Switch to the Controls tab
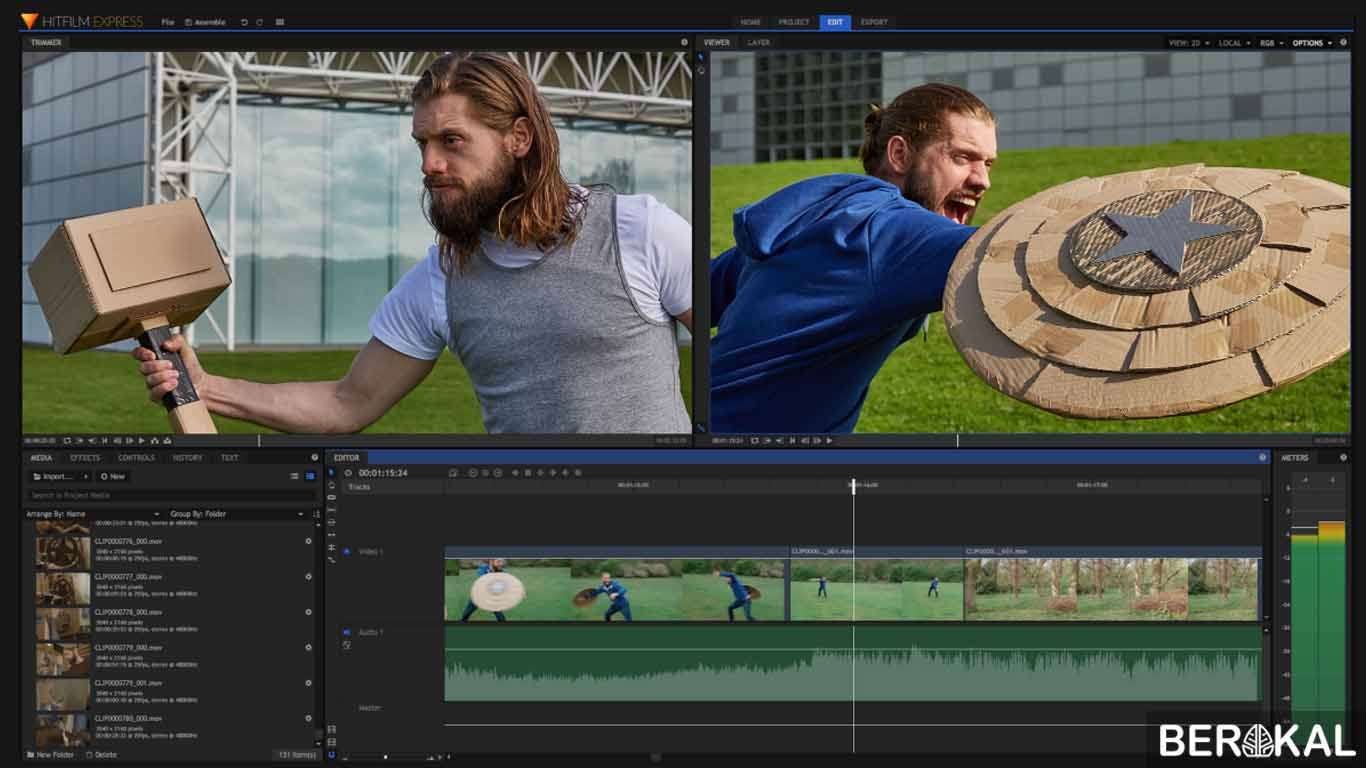Image resolution: width=1366 pixels, height=768 pixels. [136, 458]
